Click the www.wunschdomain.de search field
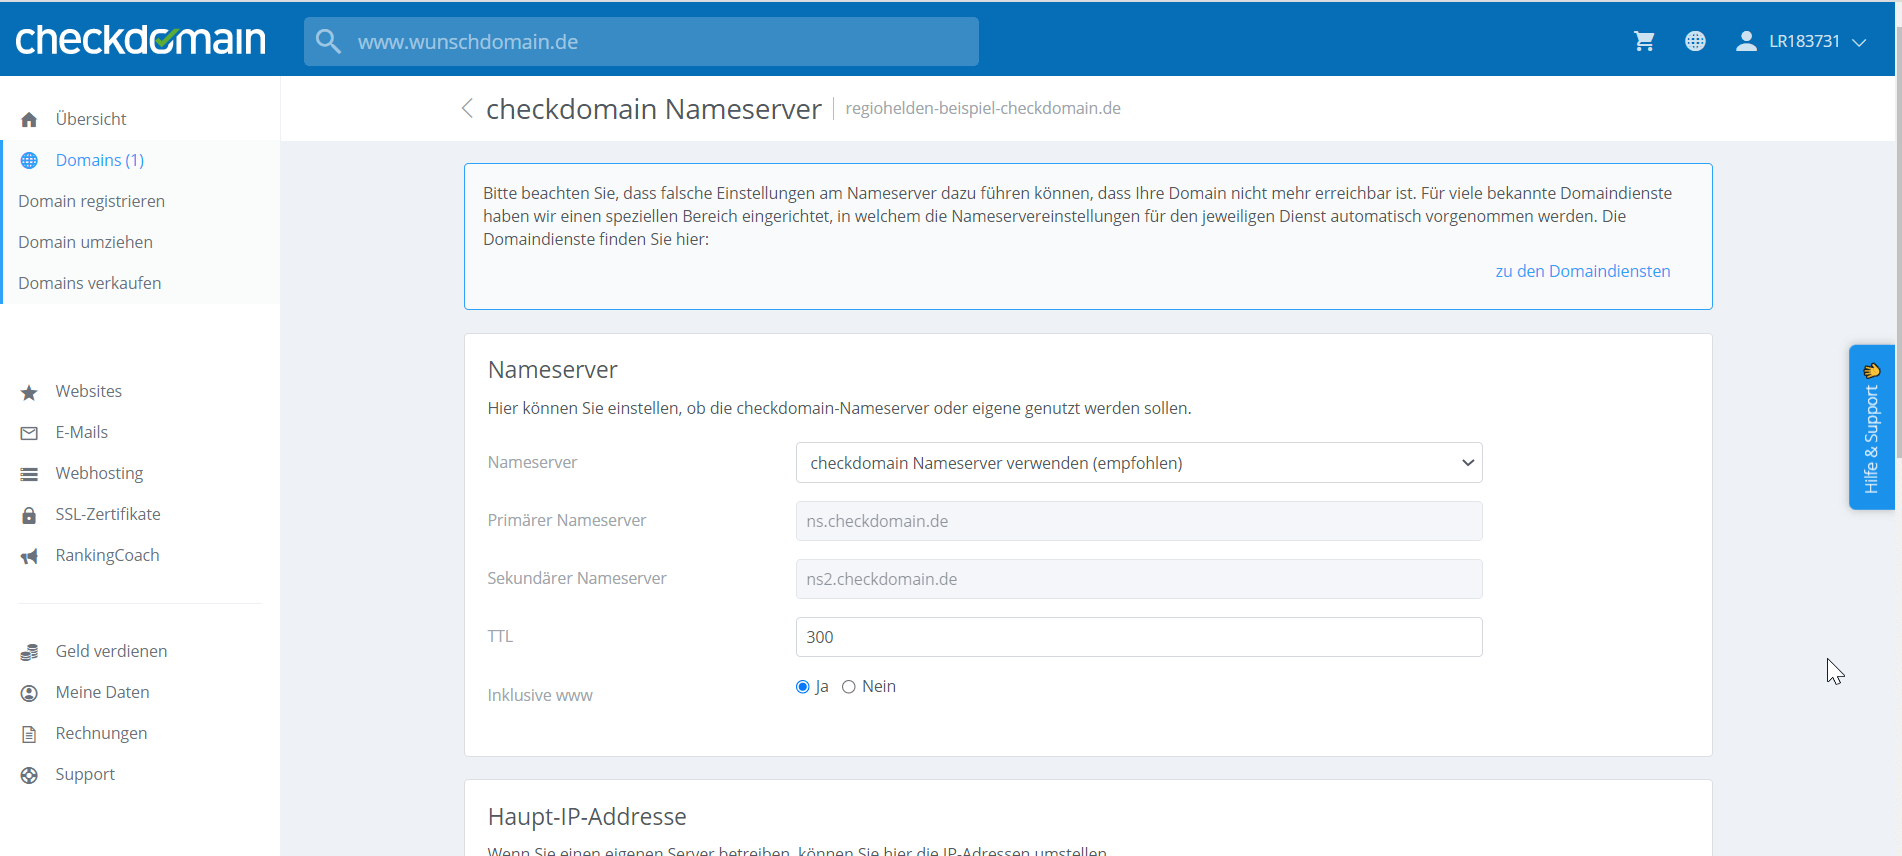The width and height of the screenshot is (1902, 856). (641, 41)
